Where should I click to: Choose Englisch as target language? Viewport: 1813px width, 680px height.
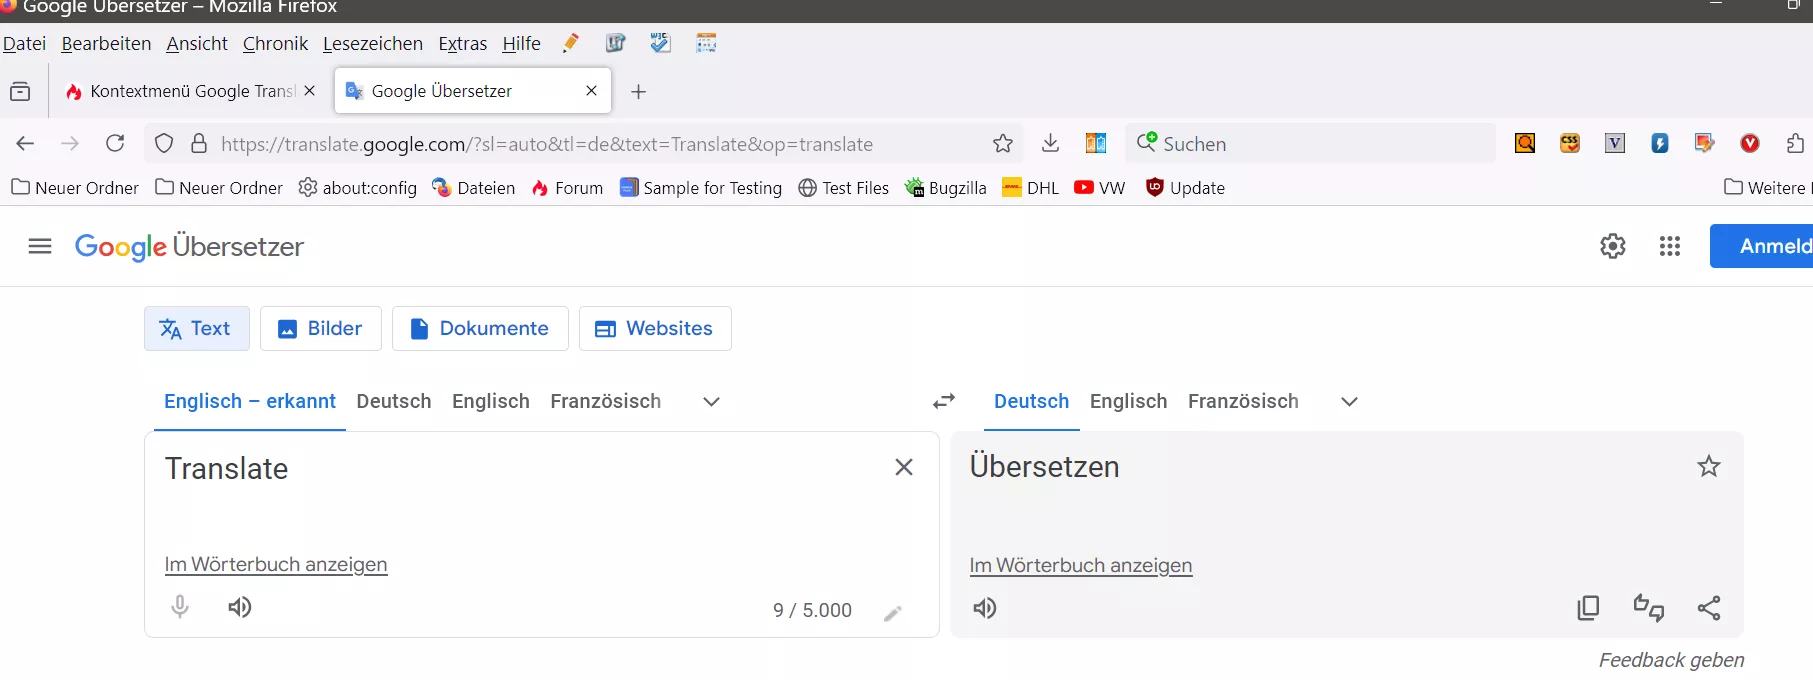point(1128,401)
